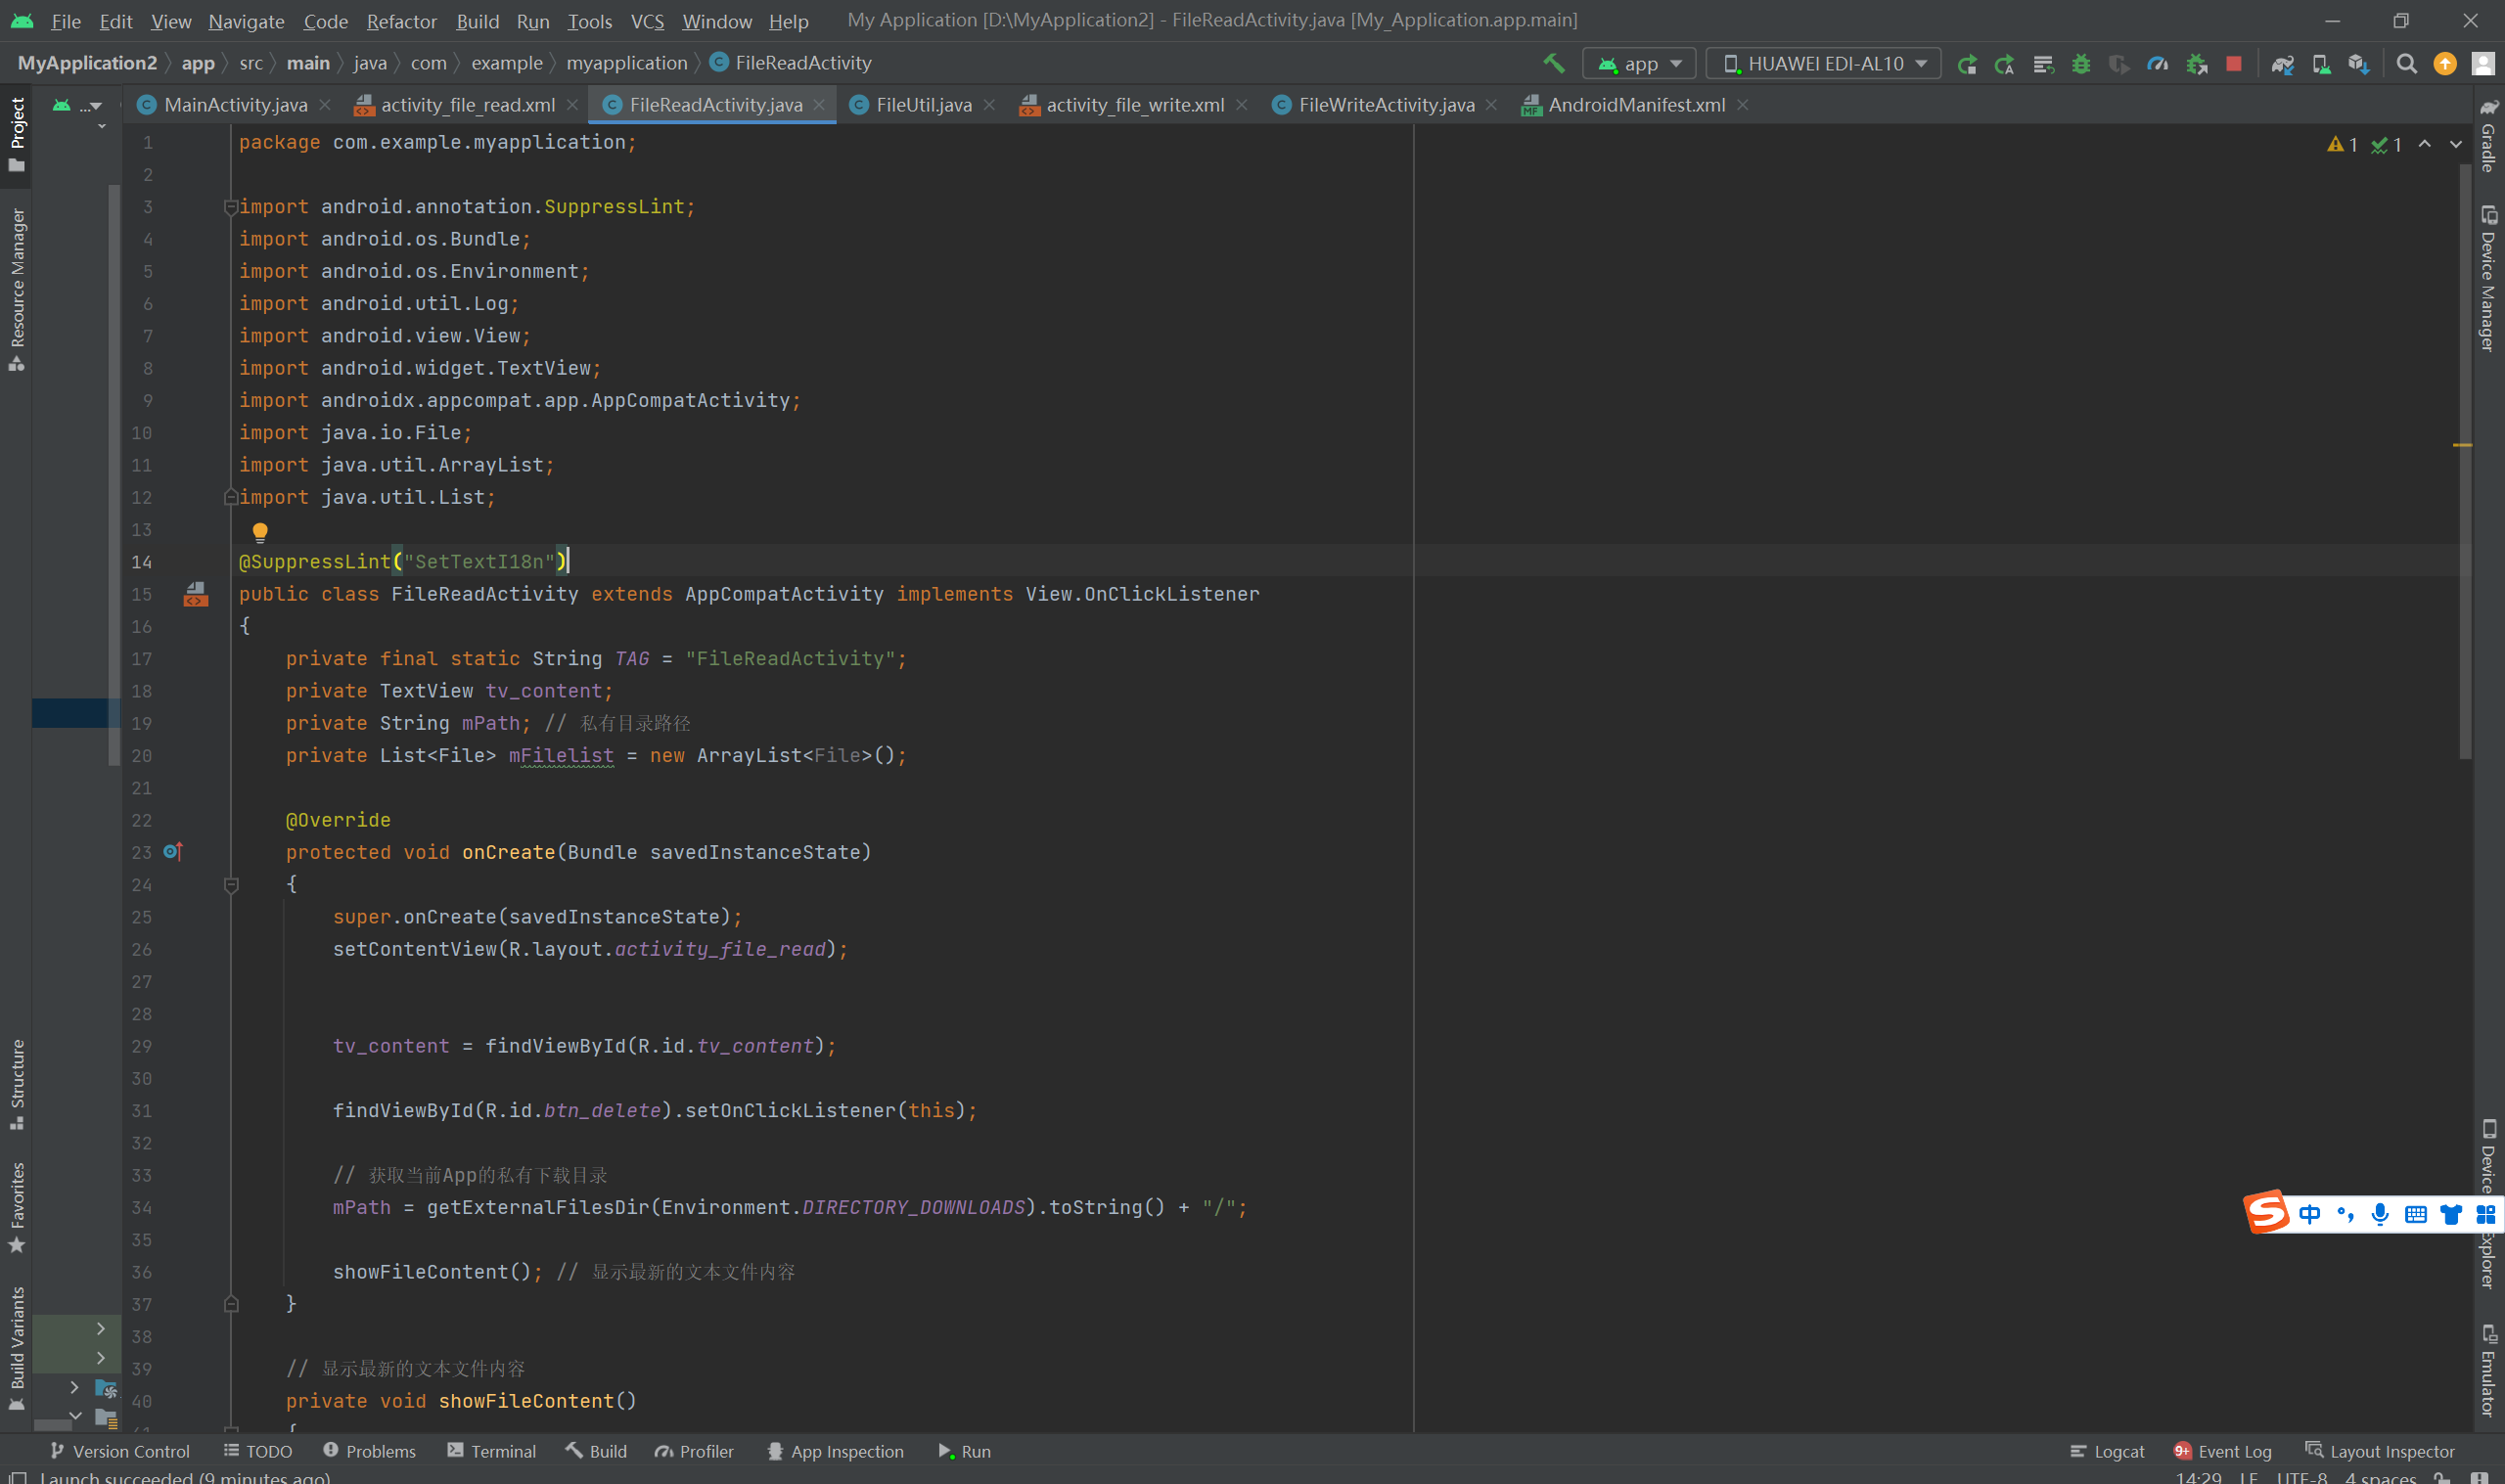Image resolution: width=2505 pixels, height=1484 pixels.
Task: Close the AndroidManifest.xml tab
Action: click(1742, 105)
